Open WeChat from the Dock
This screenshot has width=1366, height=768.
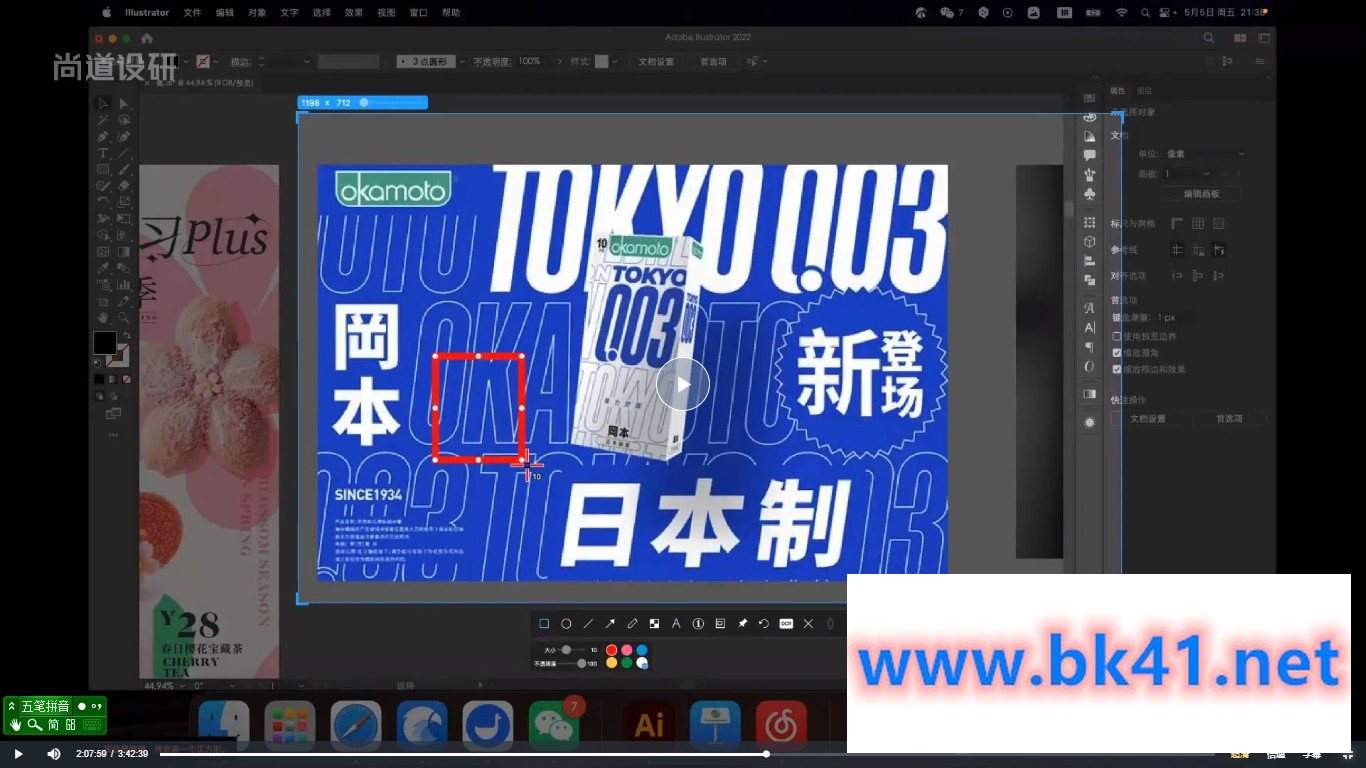click(553, 724)
